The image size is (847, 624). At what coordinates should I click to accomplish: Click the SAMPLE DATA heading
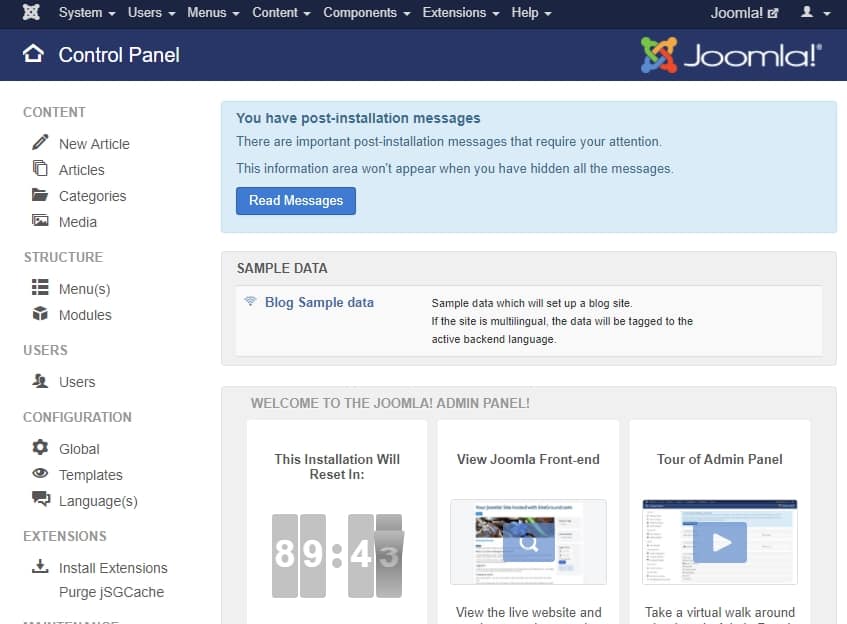(282, 268)
